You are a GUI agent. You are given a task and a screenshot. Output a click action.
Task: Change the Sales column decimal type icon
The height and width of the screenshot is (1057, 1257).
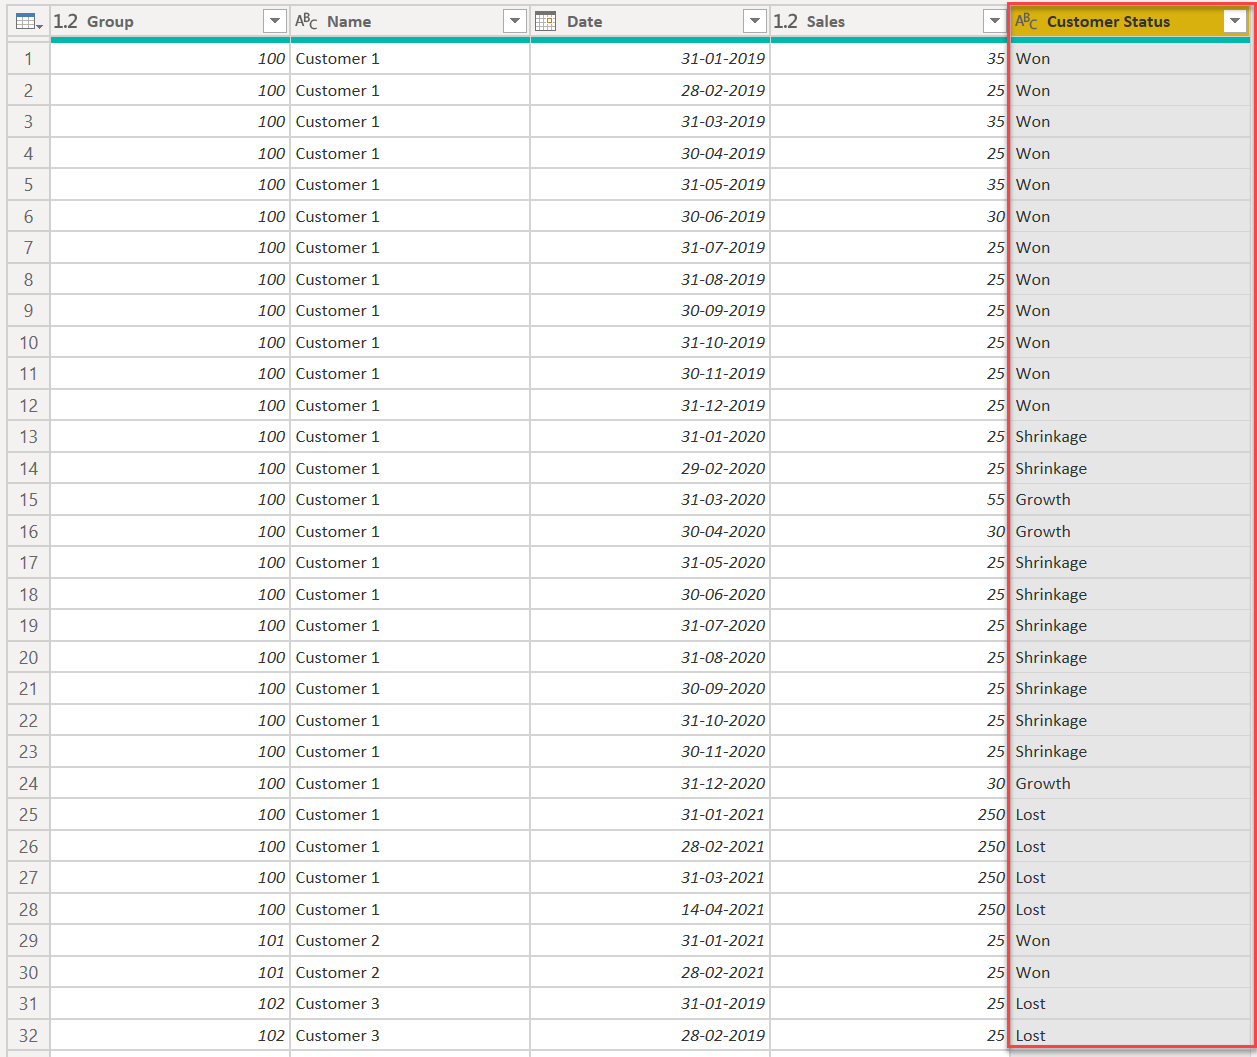786,21
